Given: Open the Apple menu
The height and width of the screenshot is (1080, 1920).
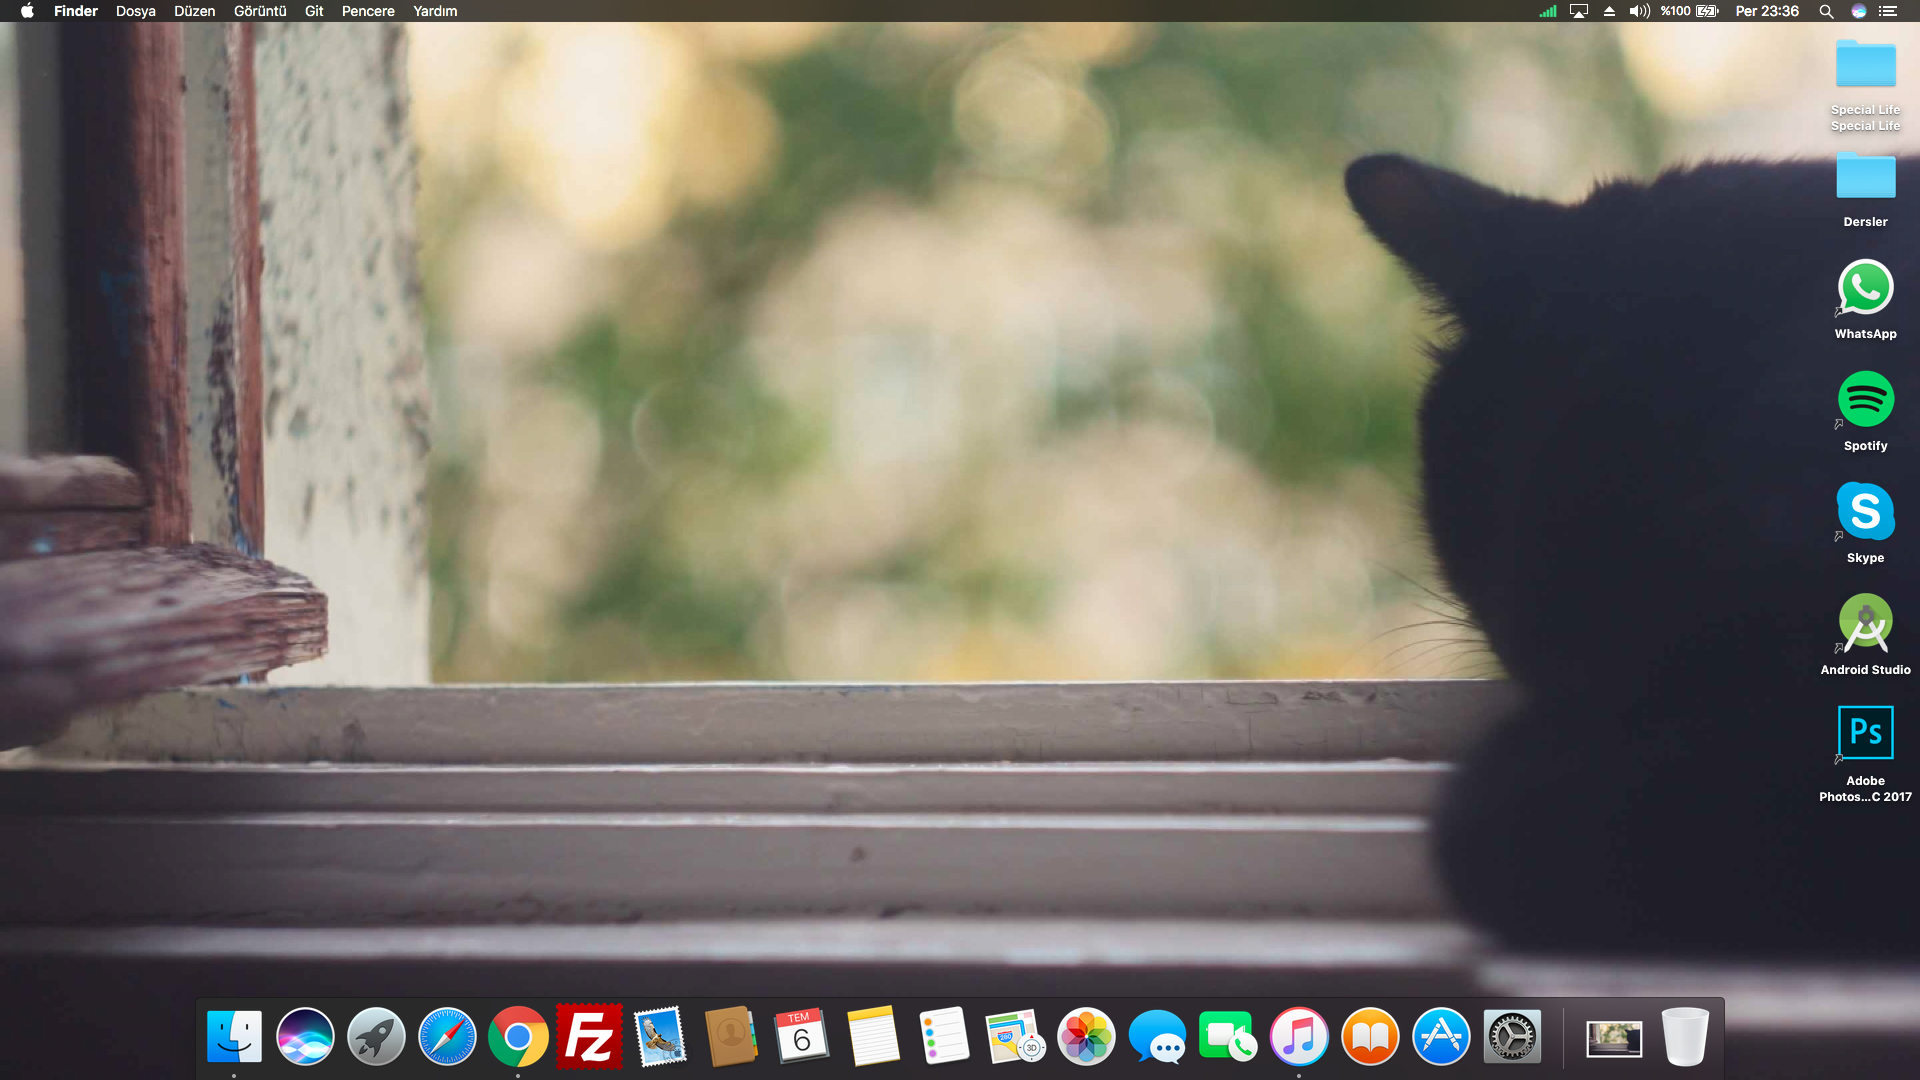Looking at the screenshot, I should tap(27, 11).
